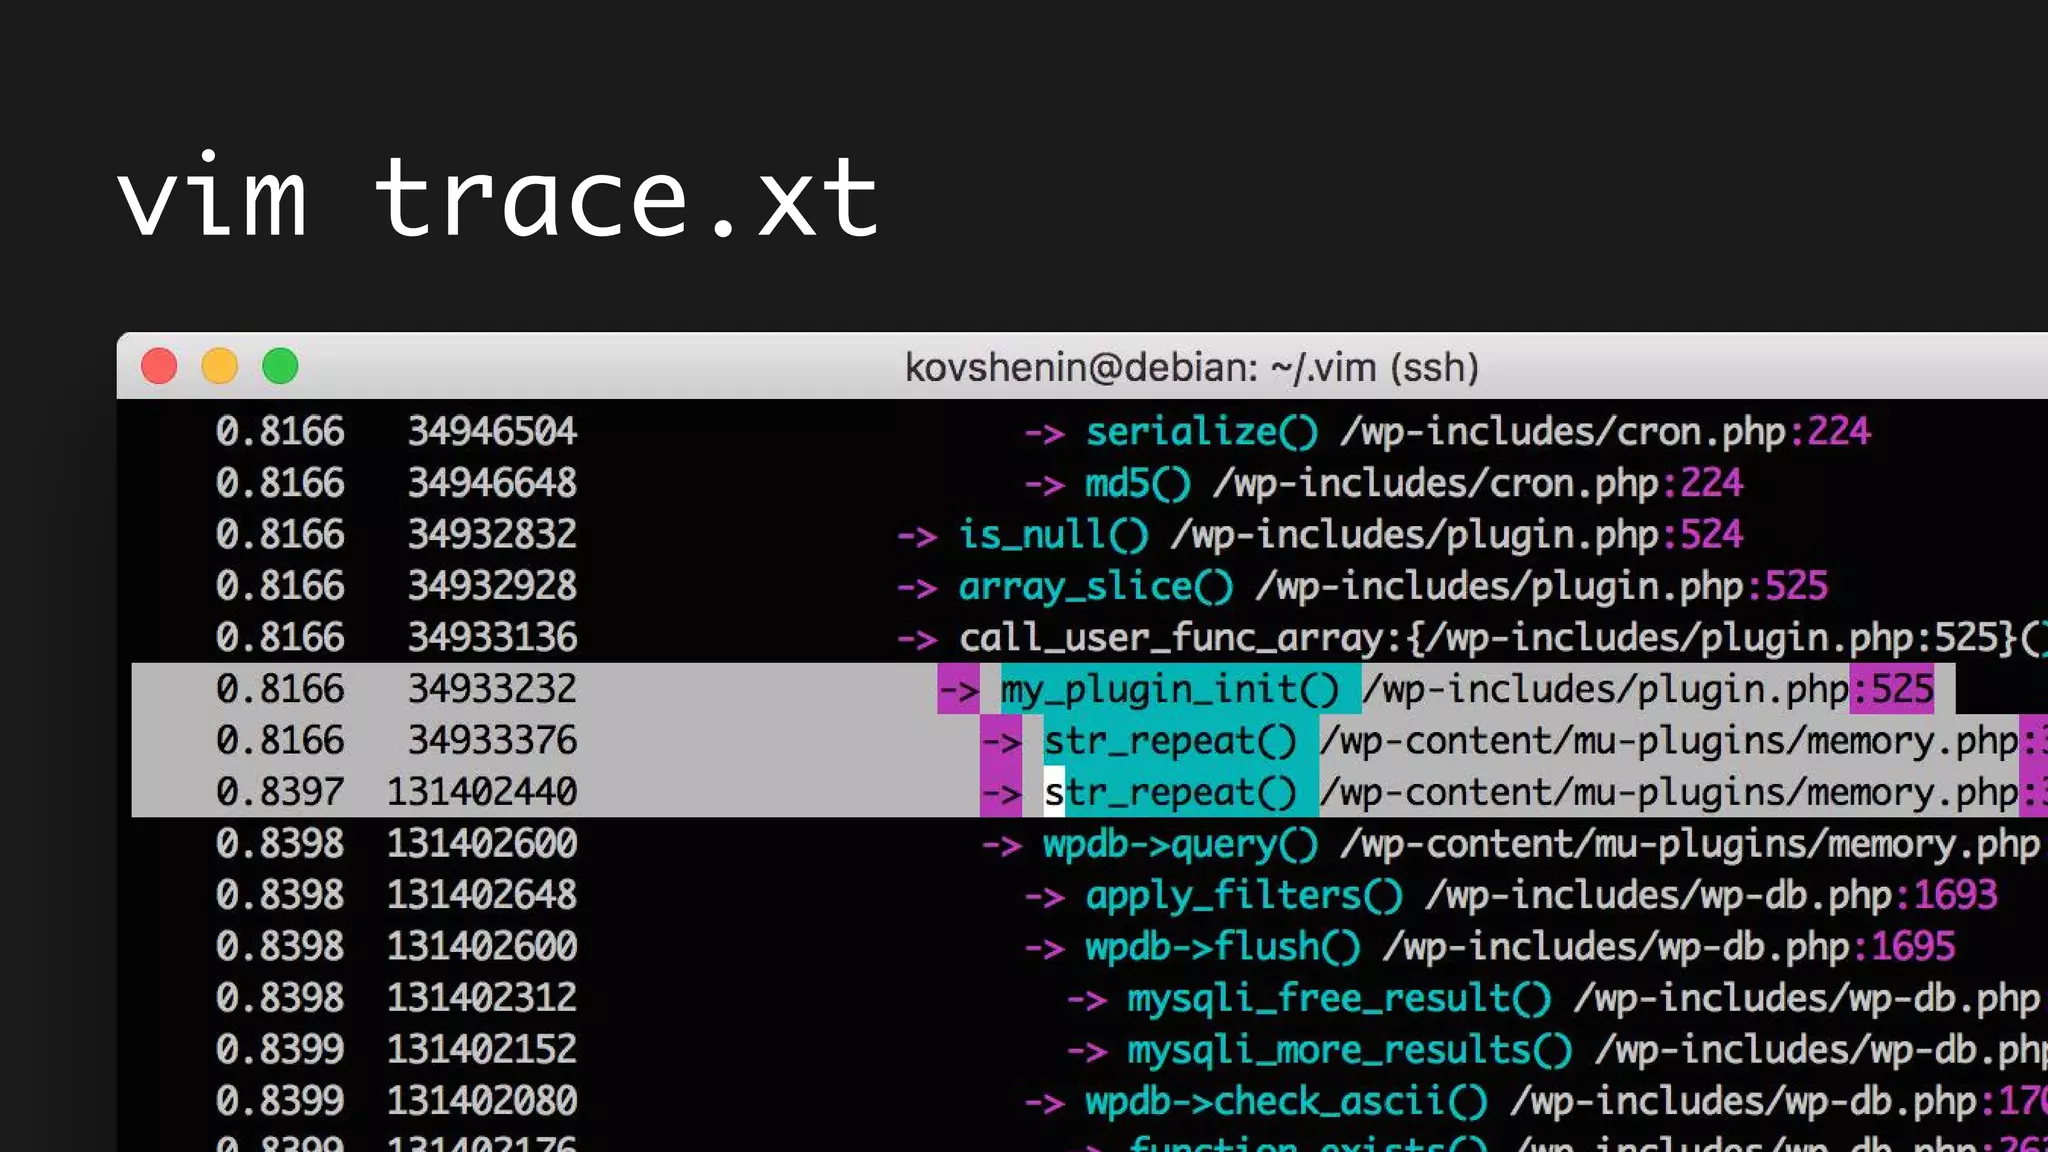Click memory value 34933376
Image resolution: width=2048 pixels, height=1152 pixels.
click(x=492, y=741)
